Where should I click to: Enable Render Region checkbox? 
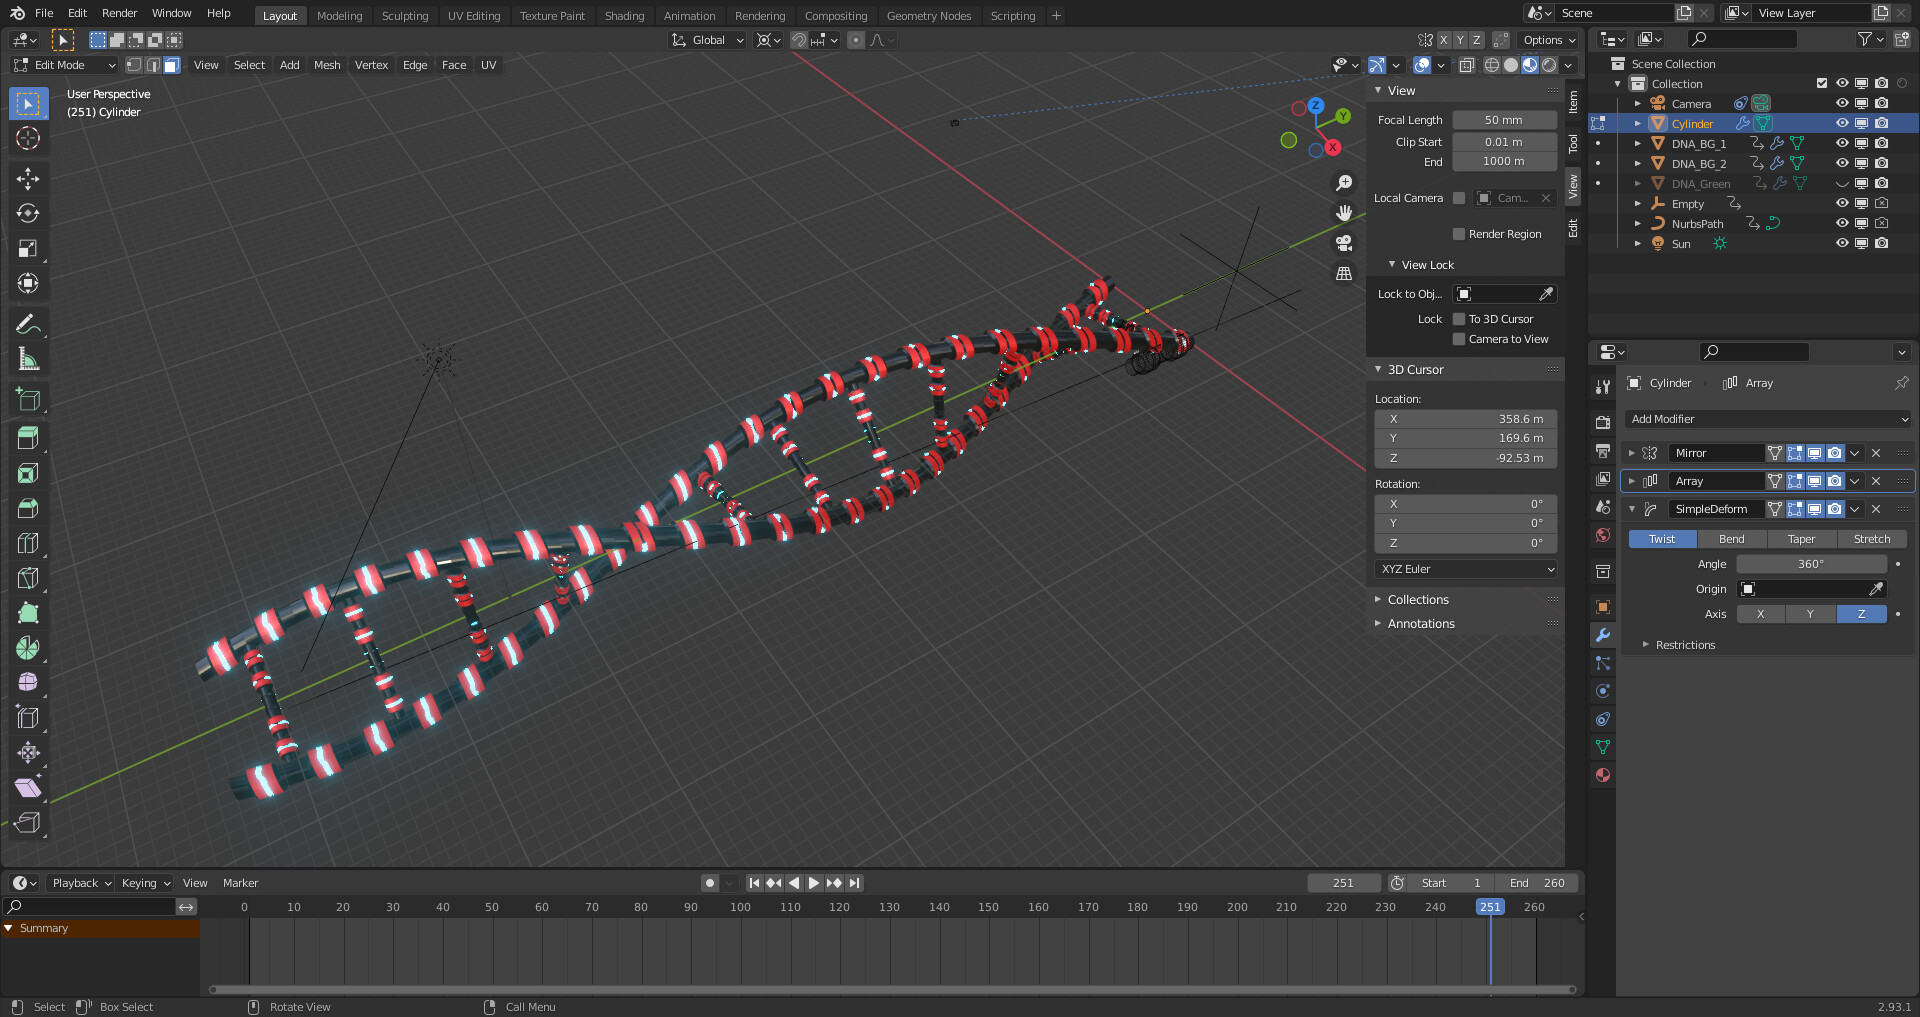1459,234
